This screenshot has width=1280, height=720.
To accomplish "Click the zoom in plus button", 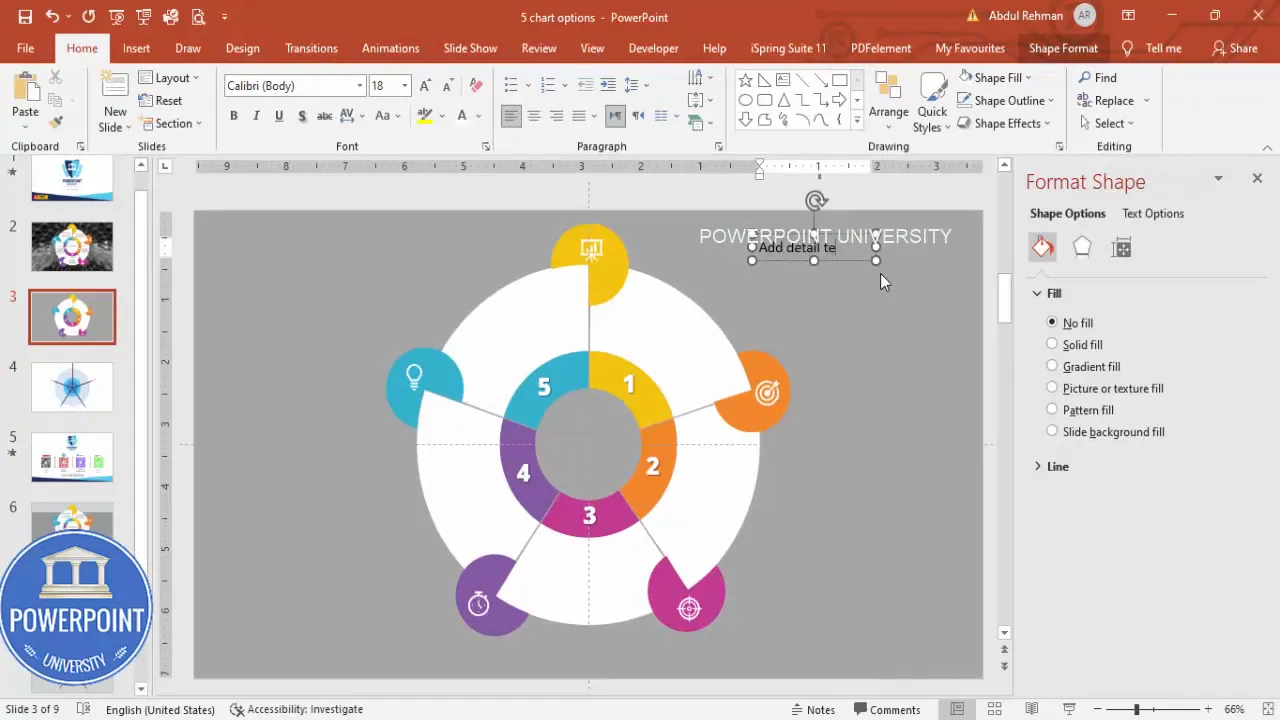I will [1210, 709].
